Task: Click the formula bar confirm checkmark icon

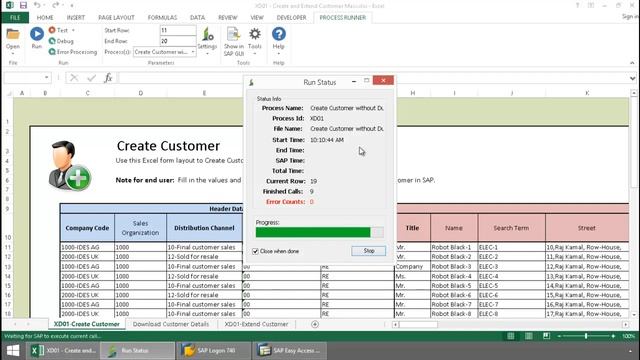Action: (91, 78)
